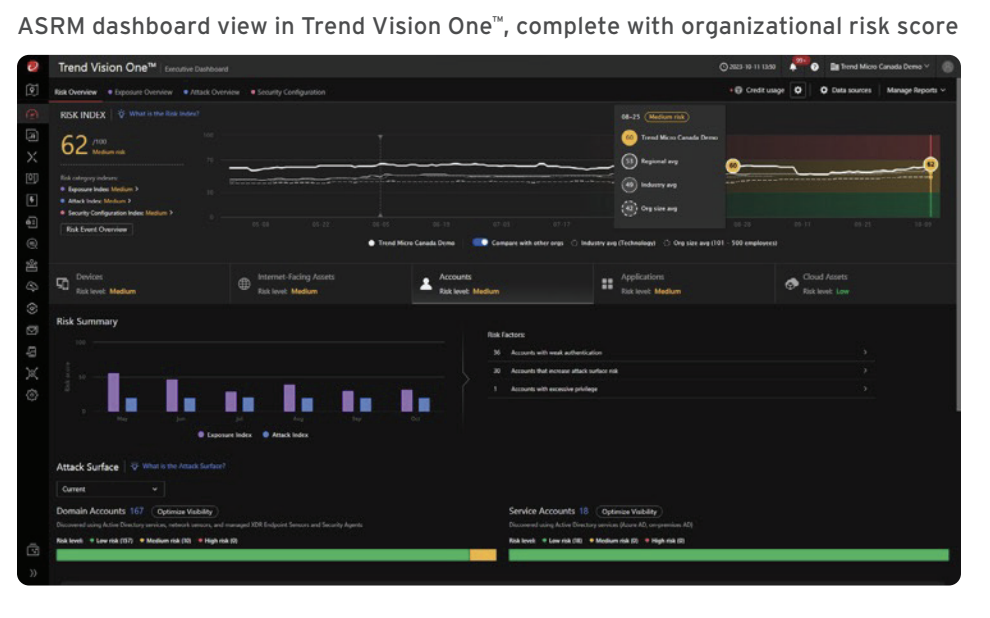Toggle Trend Micro Canada Demo chart legend
This screenshot has height=618, width=990.
coord(412,243)
